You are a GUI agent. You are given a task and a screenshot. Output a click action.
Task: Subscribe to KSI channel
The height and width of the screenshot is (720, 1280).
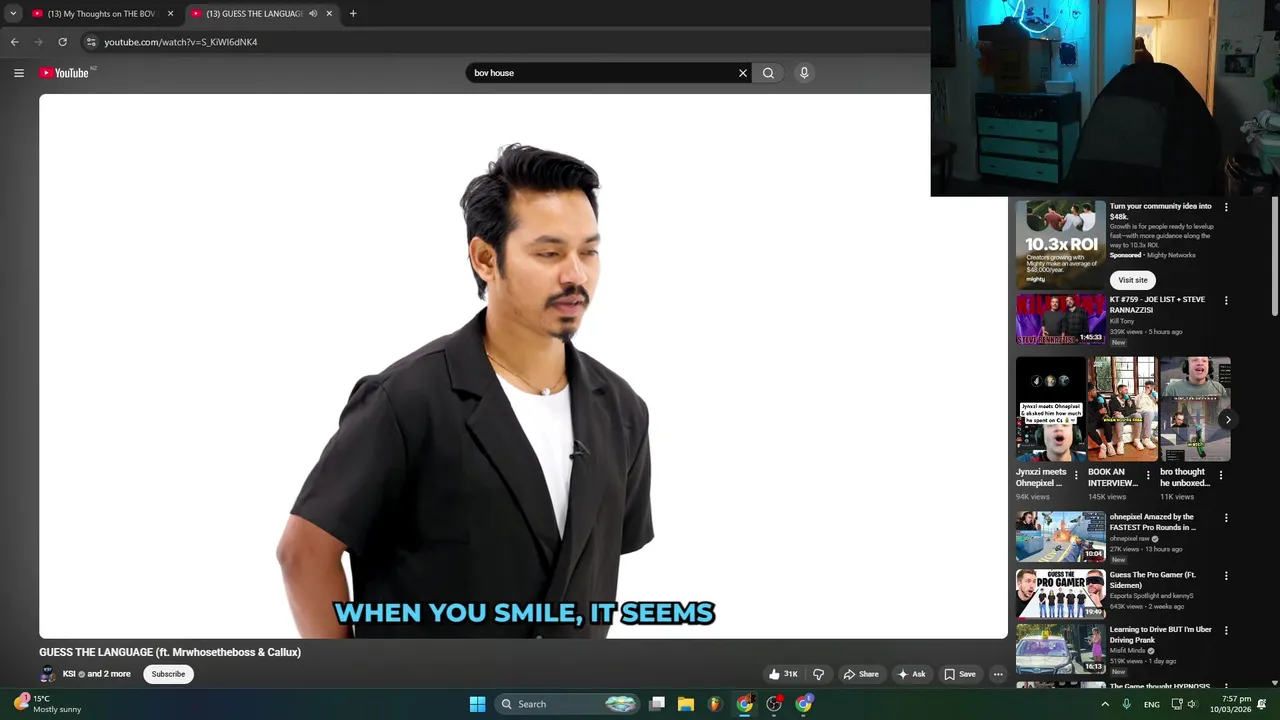point(168,674)
